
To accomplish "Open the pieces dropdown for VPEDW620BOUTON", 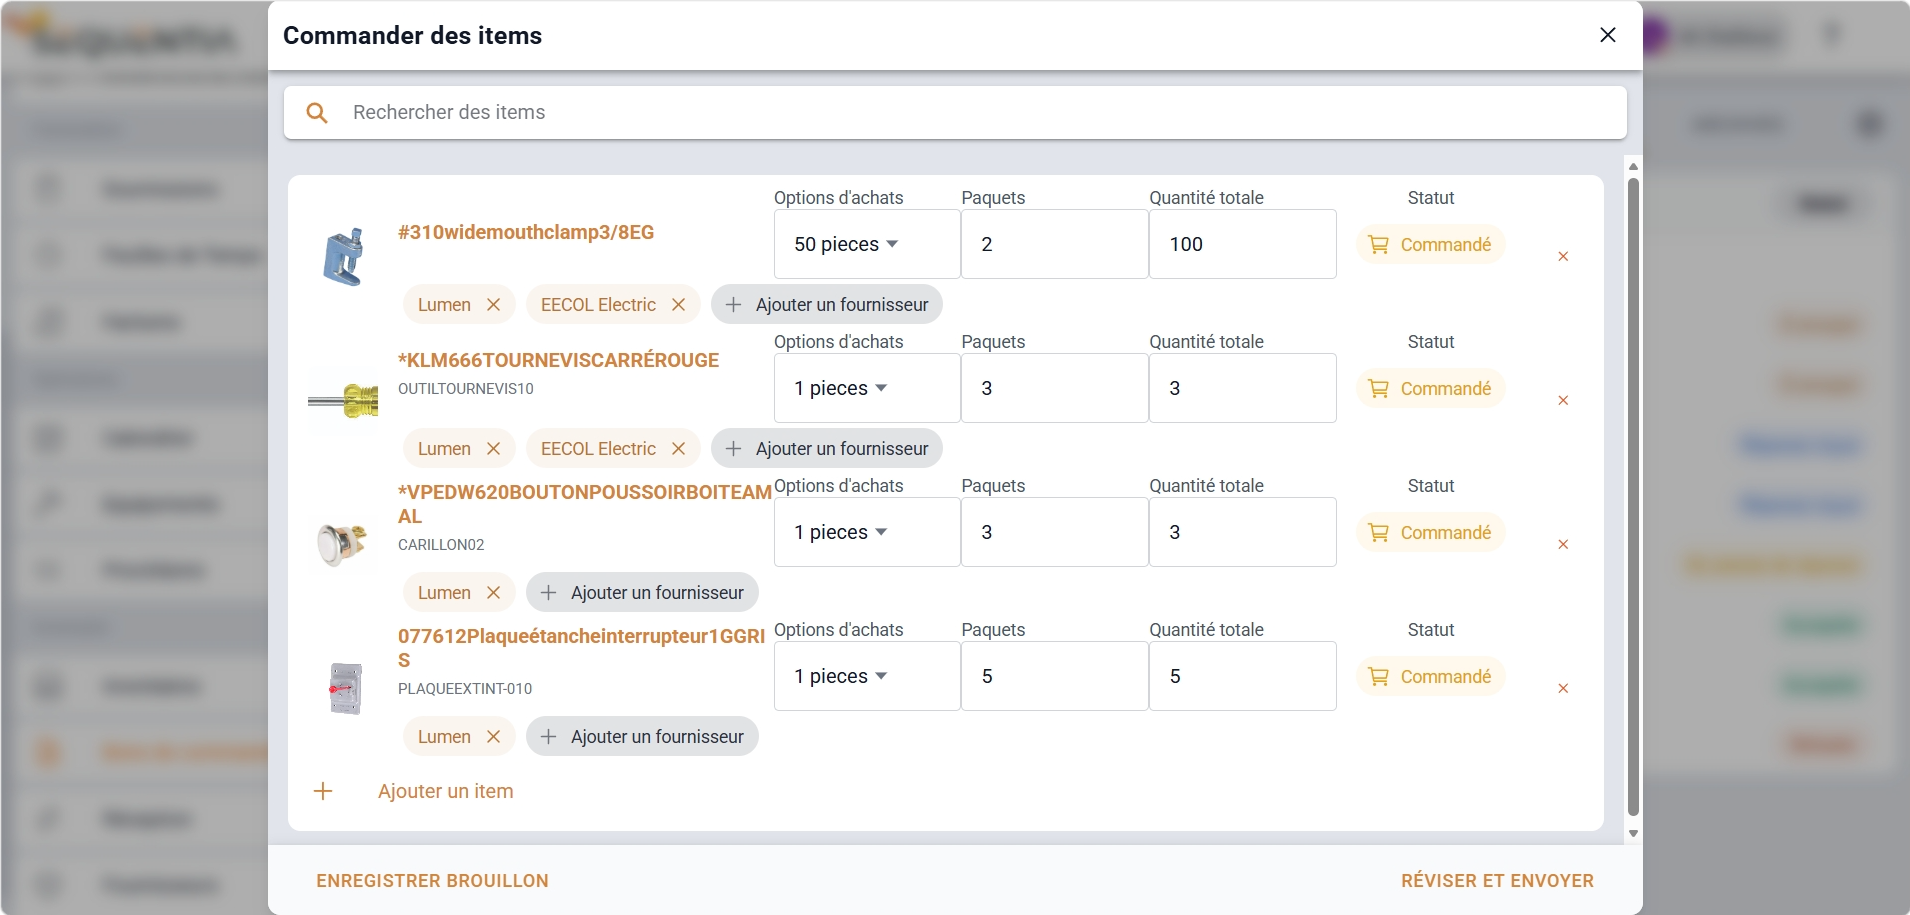I will 867,532.
